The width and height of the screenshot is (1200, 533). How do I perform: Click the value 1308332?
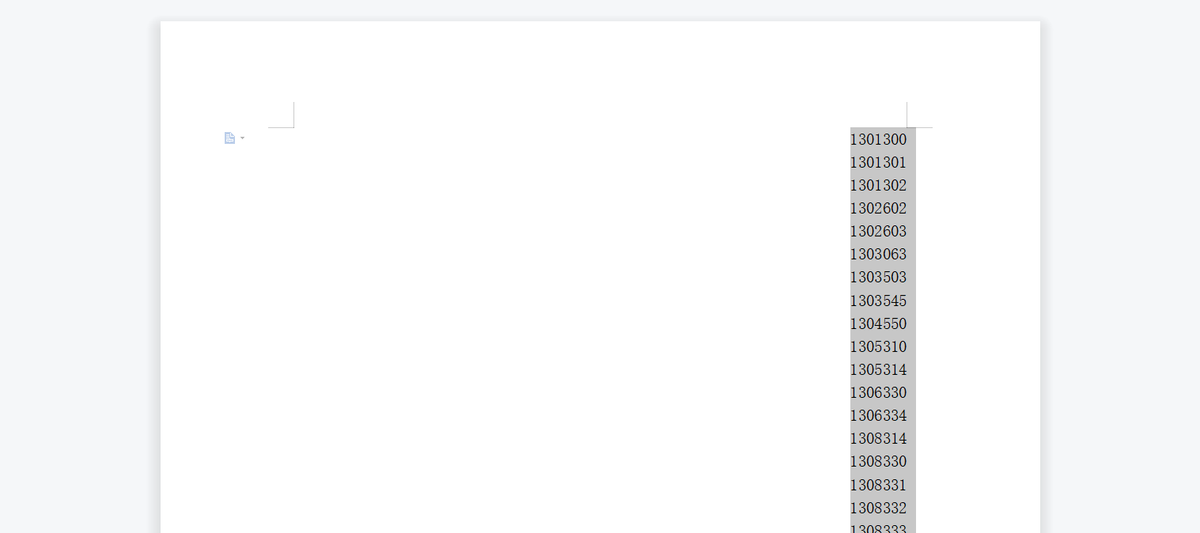click(878, 508)
